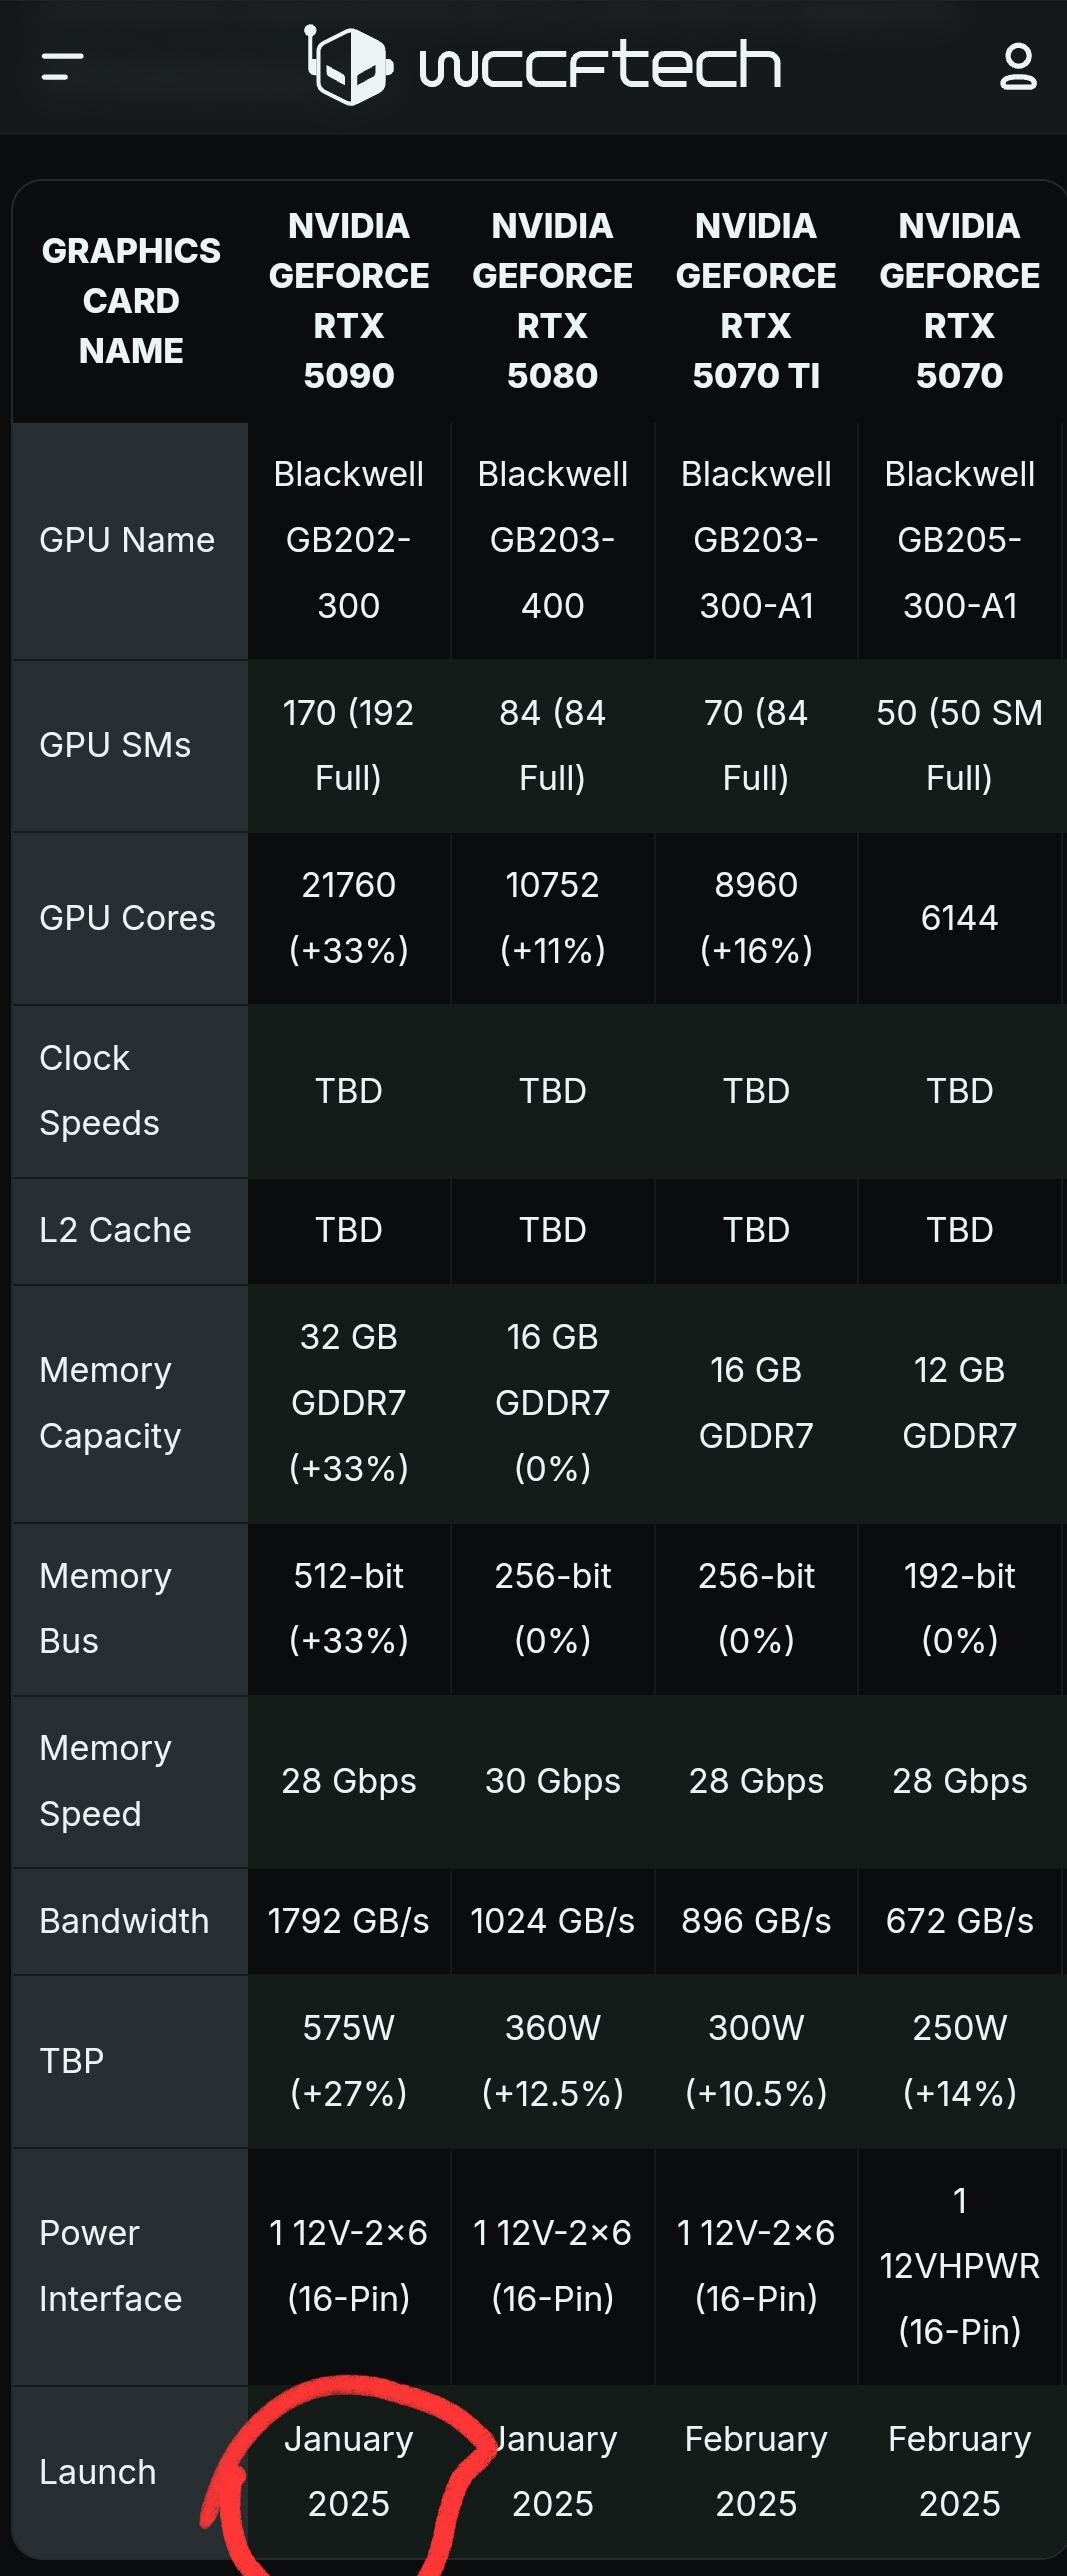Open the hamburger navigation menu

pos(62,67)
